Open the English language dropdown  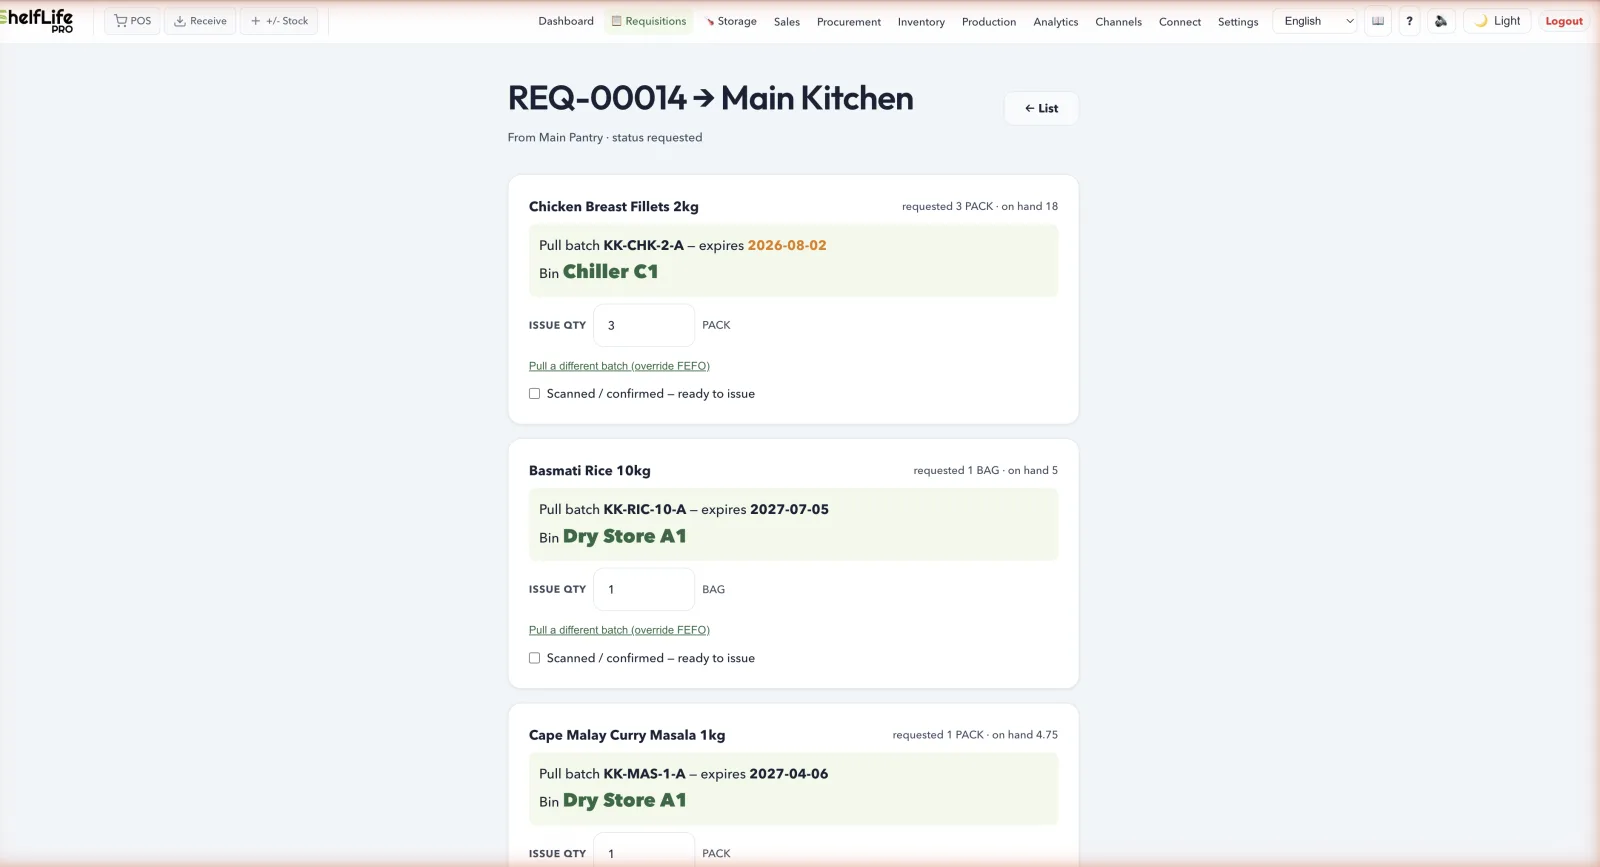tap(1314, 21)
